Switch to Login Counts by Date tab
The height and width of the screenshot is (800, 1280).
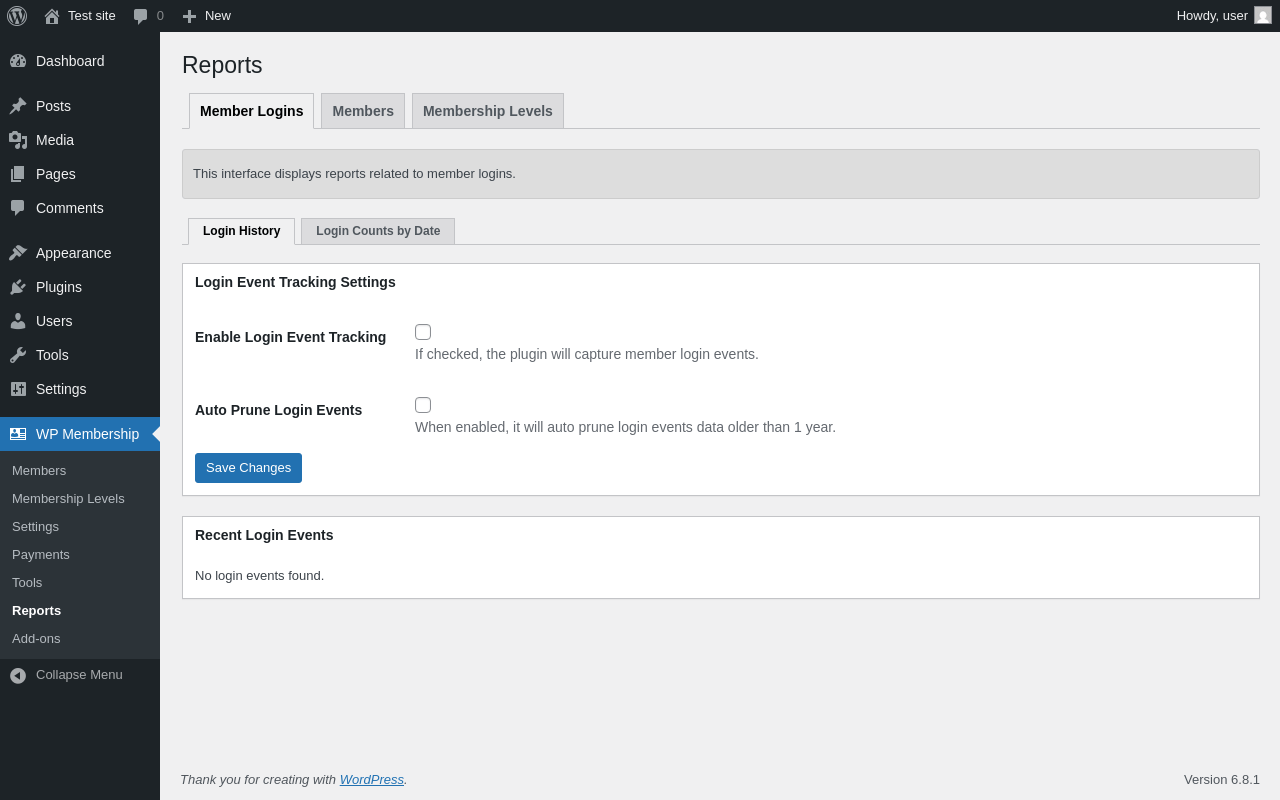click(x=378, y=231)
